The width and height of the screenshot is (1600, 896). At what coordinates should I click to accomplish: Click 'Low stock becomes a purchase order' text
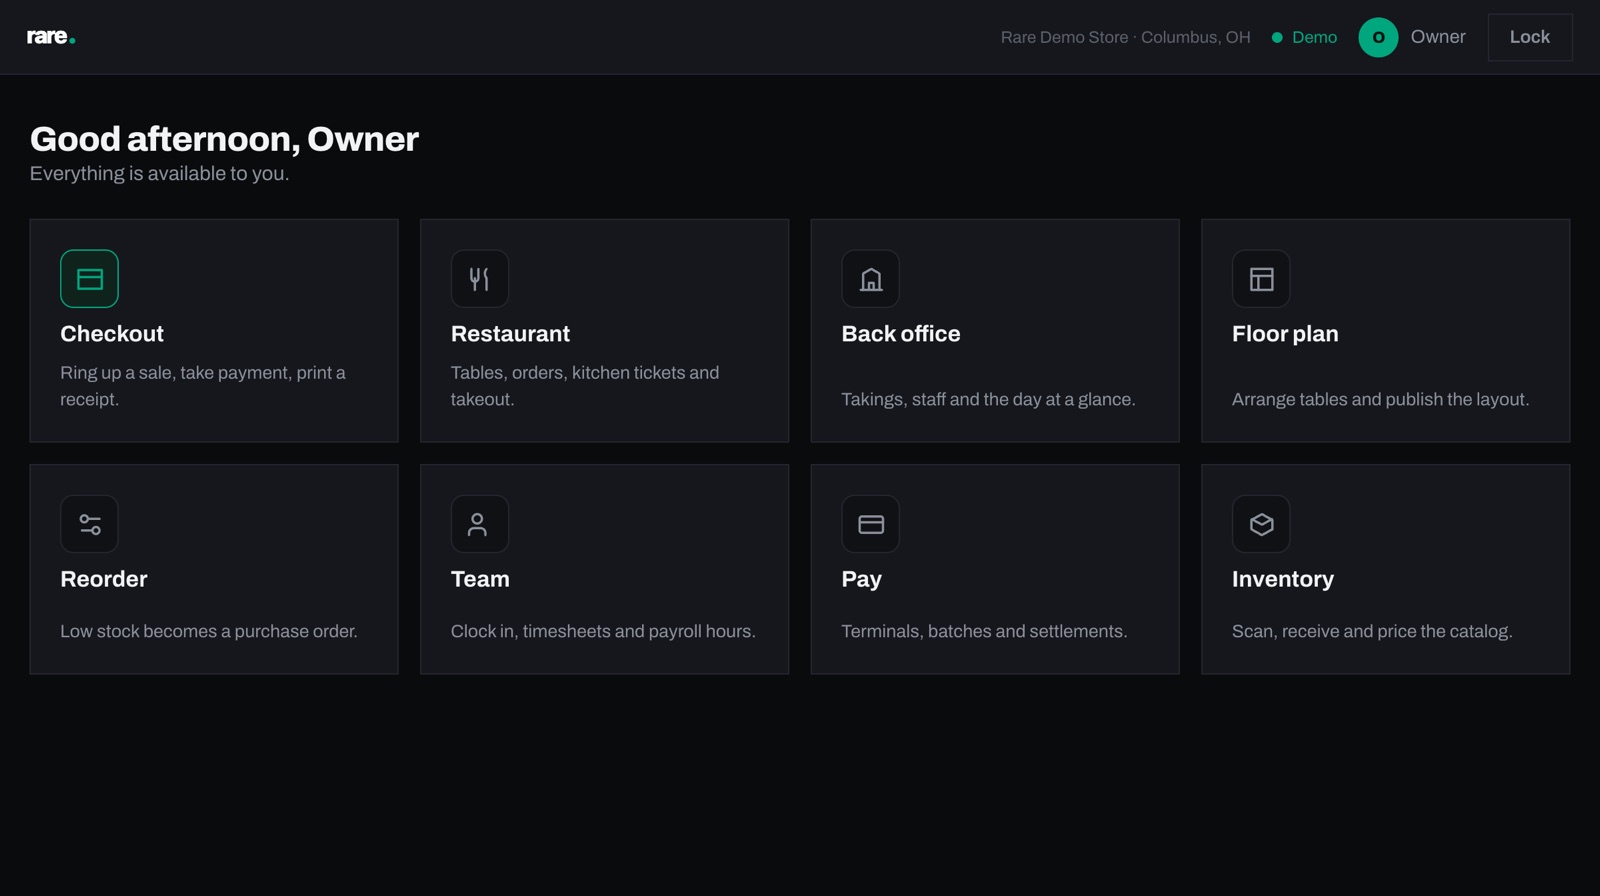pyautogui.click(x=209, y=631)
